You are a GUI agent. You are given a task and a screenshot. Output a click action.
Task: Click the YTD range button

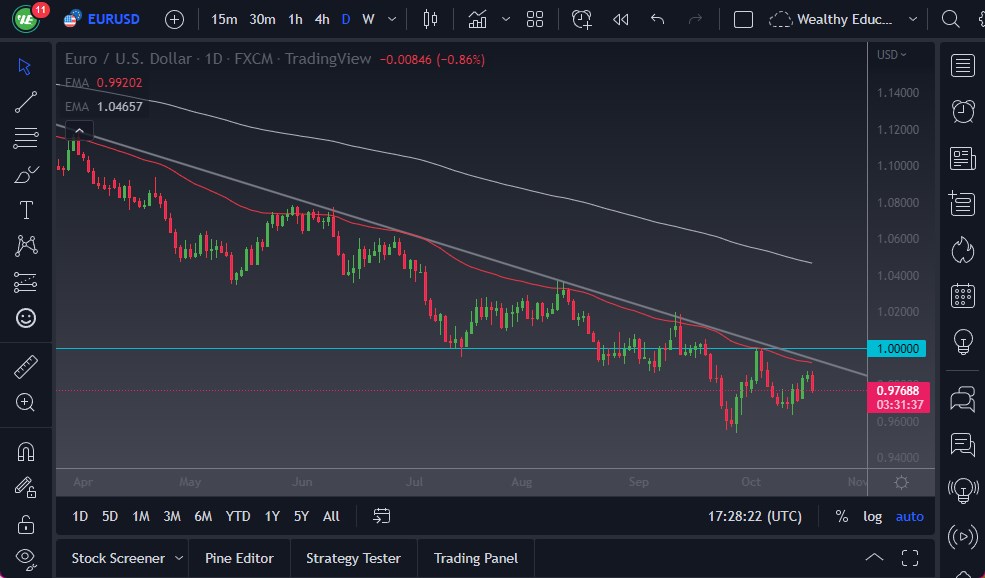(x=237, y=516)
